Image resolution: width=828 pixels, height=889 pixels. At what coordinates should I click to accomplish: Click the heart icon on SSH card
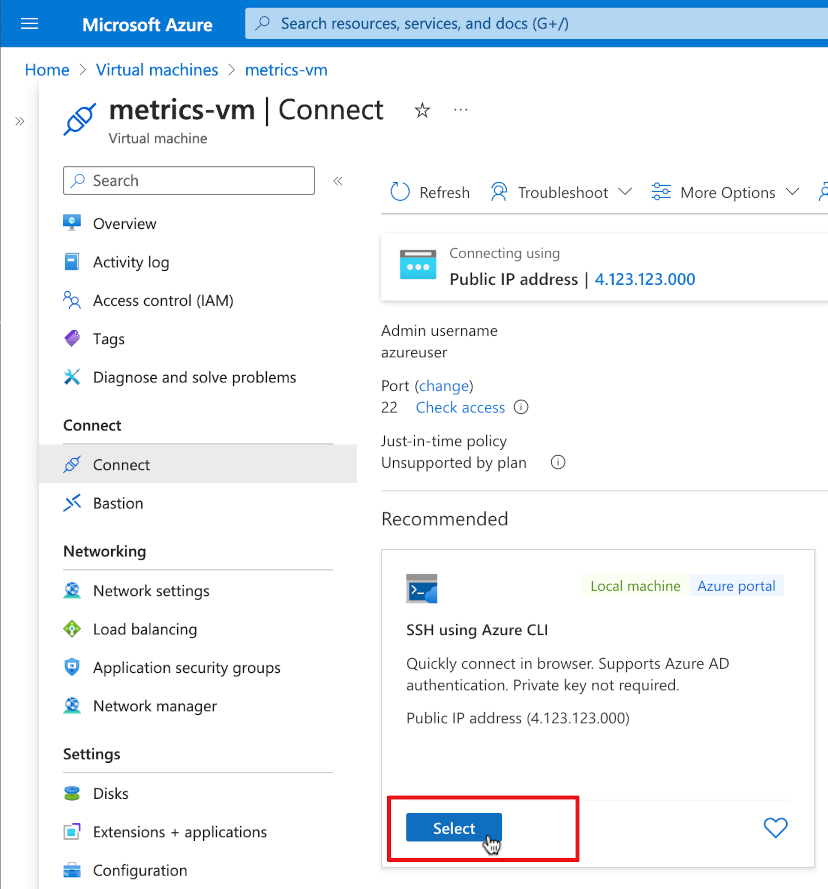click(775, 827)
